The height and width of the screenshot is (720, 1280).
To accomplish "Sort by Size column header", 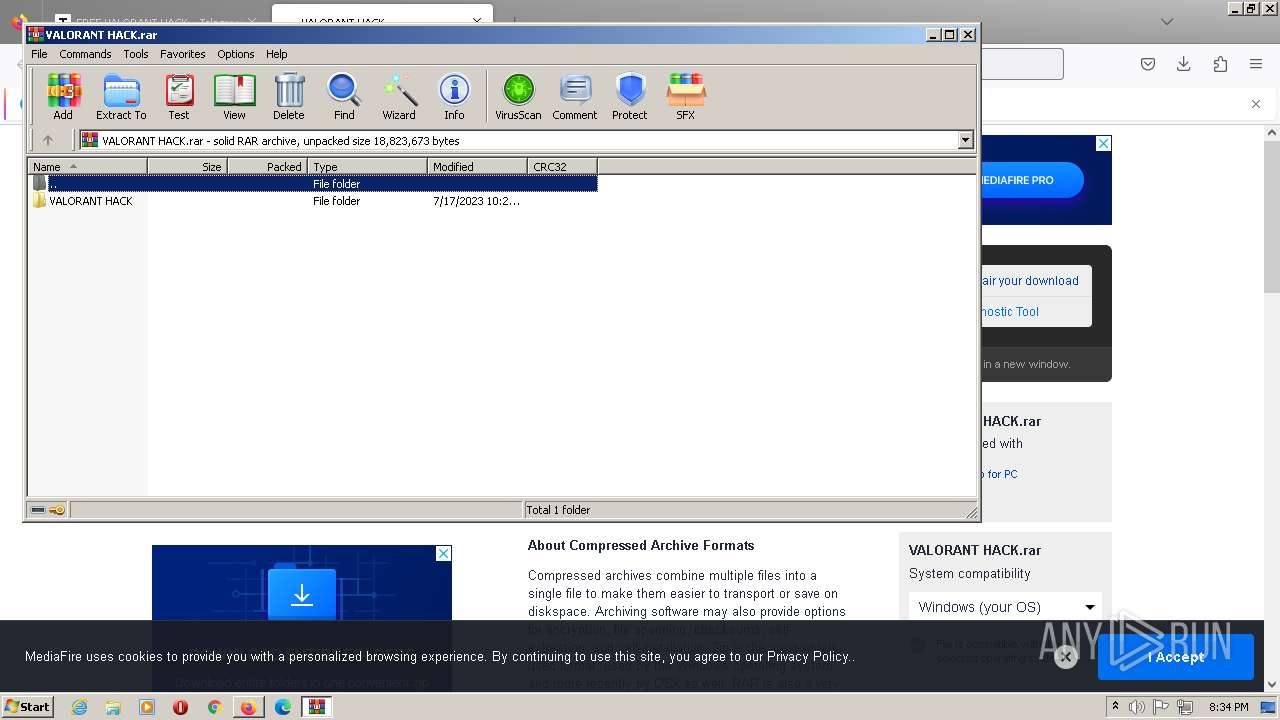I will [187, 167].
